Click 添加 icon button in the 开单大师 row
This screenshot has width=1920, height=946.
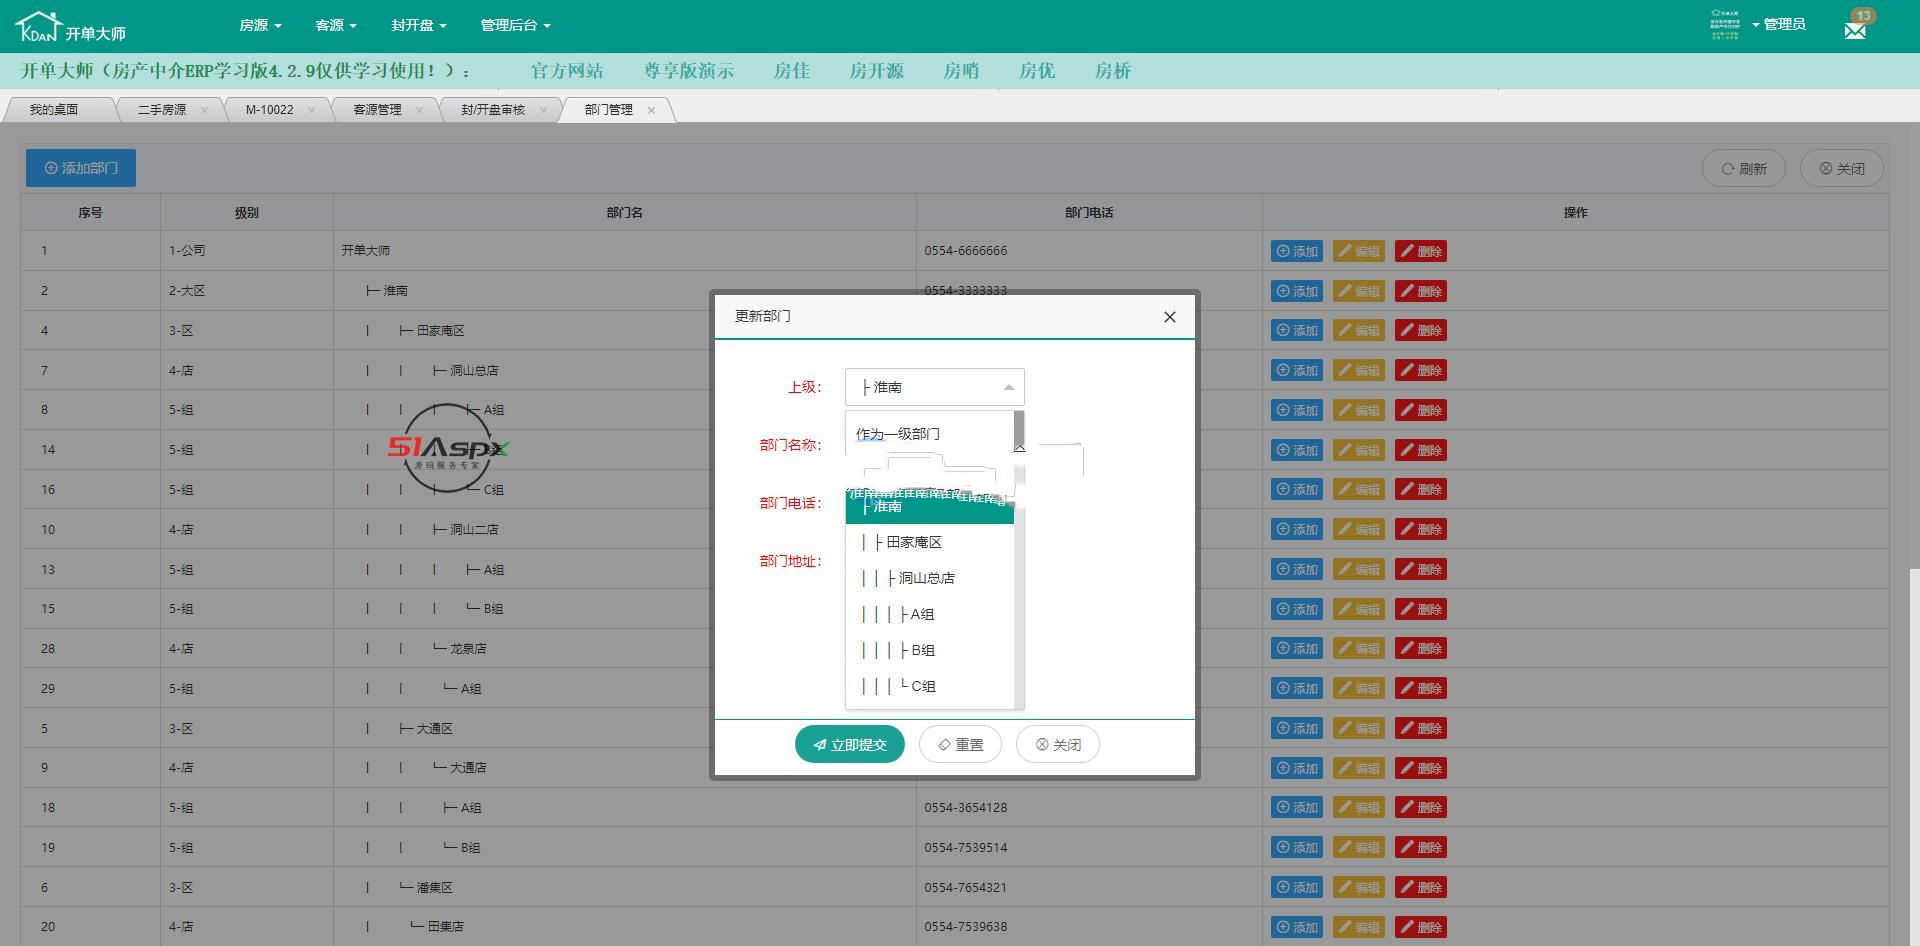pos(1296,251)
